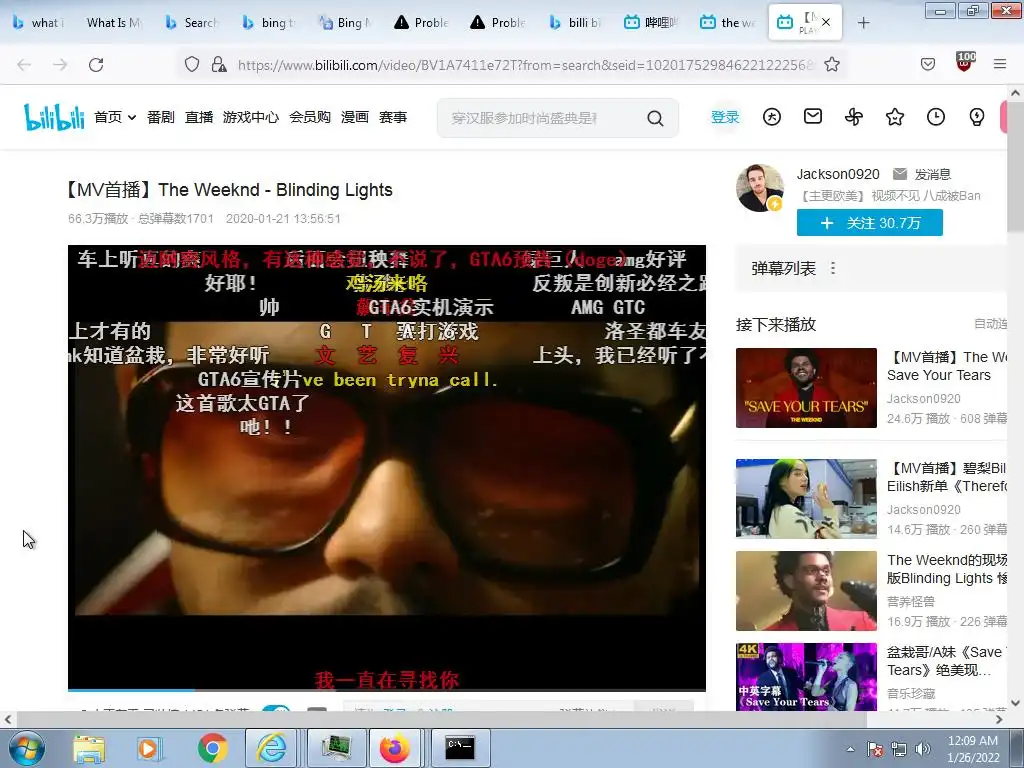Switch to the 'billi b' Bing tab
Screen dimensions: 1024x768
pyautogui.click(x=575, y=23)
